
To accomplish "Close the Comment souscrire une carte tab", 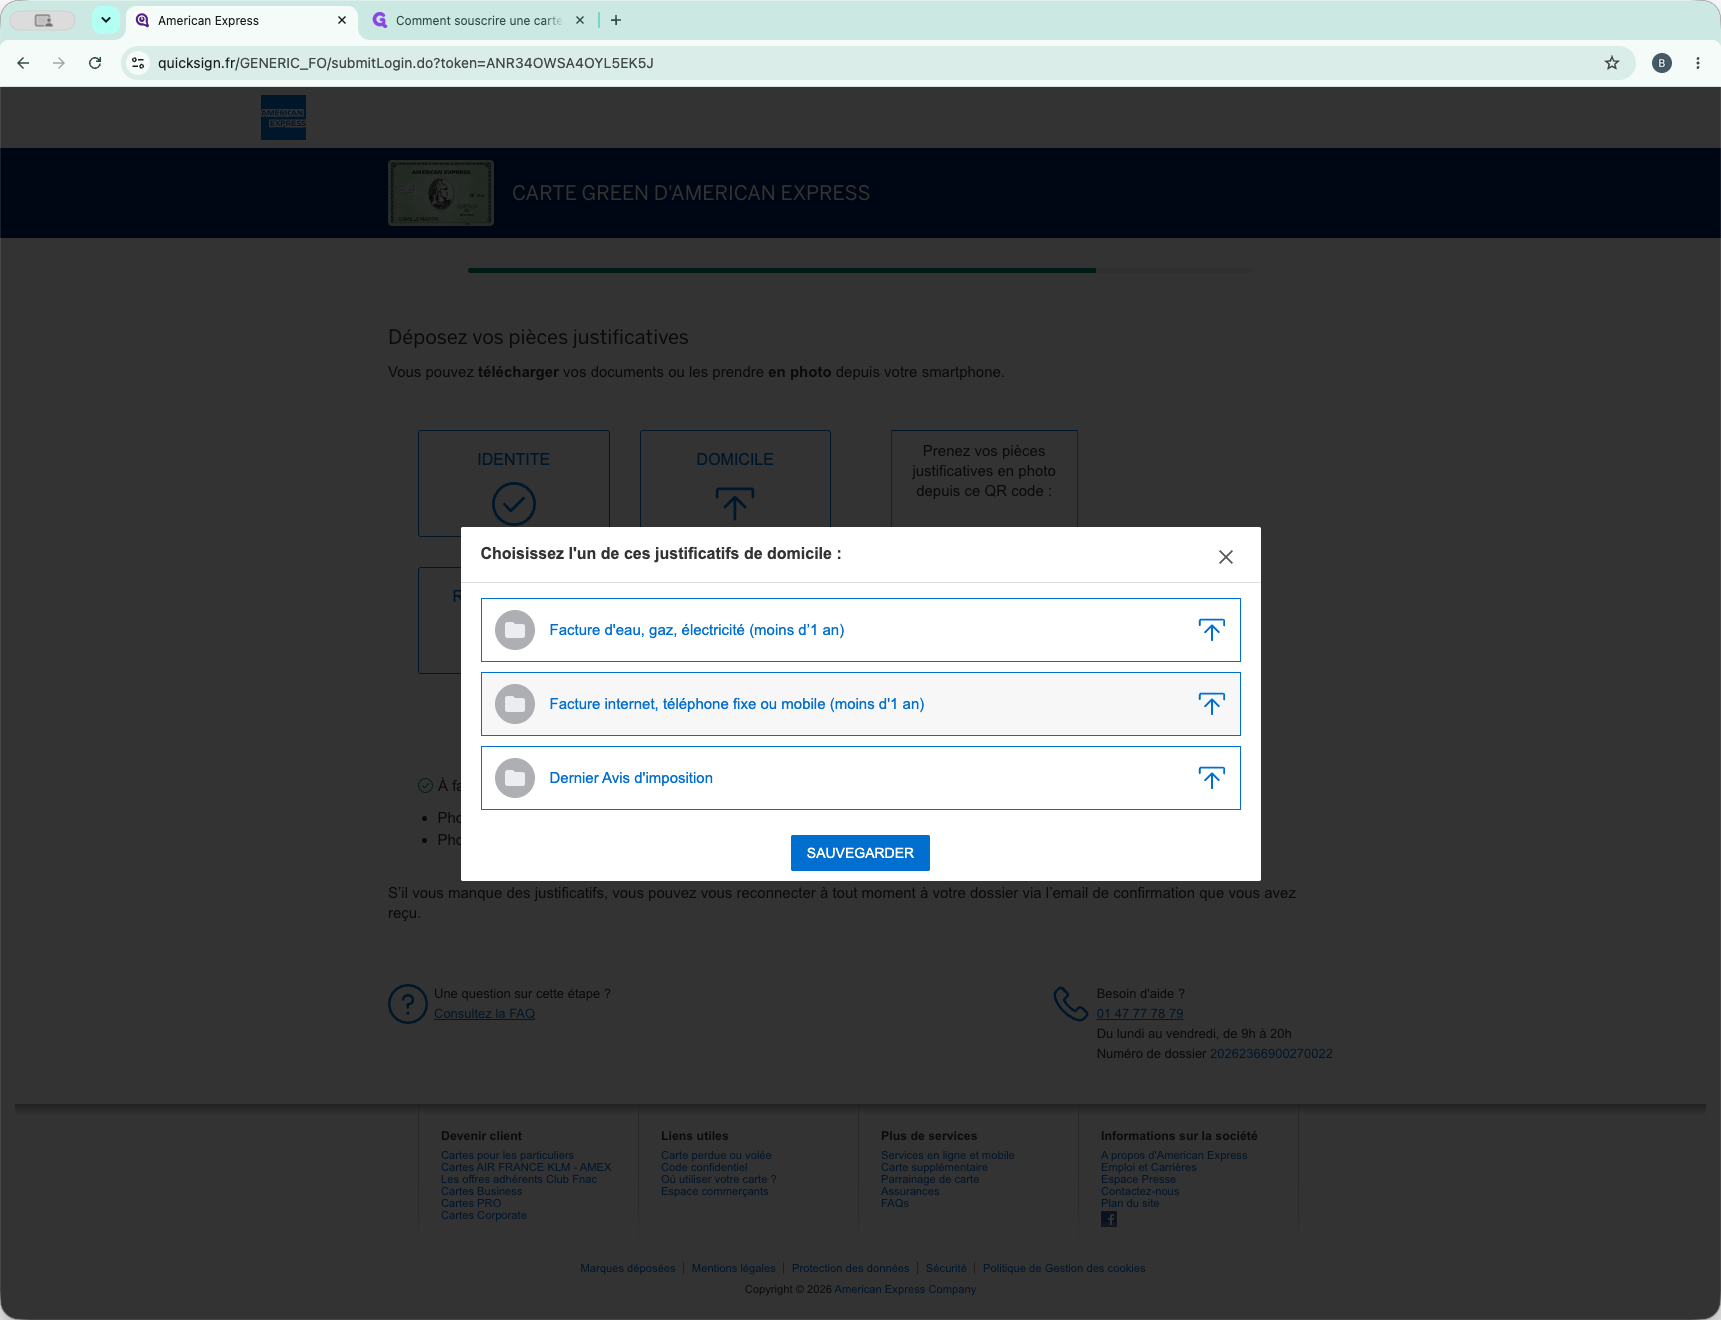I will coord(580,20).
